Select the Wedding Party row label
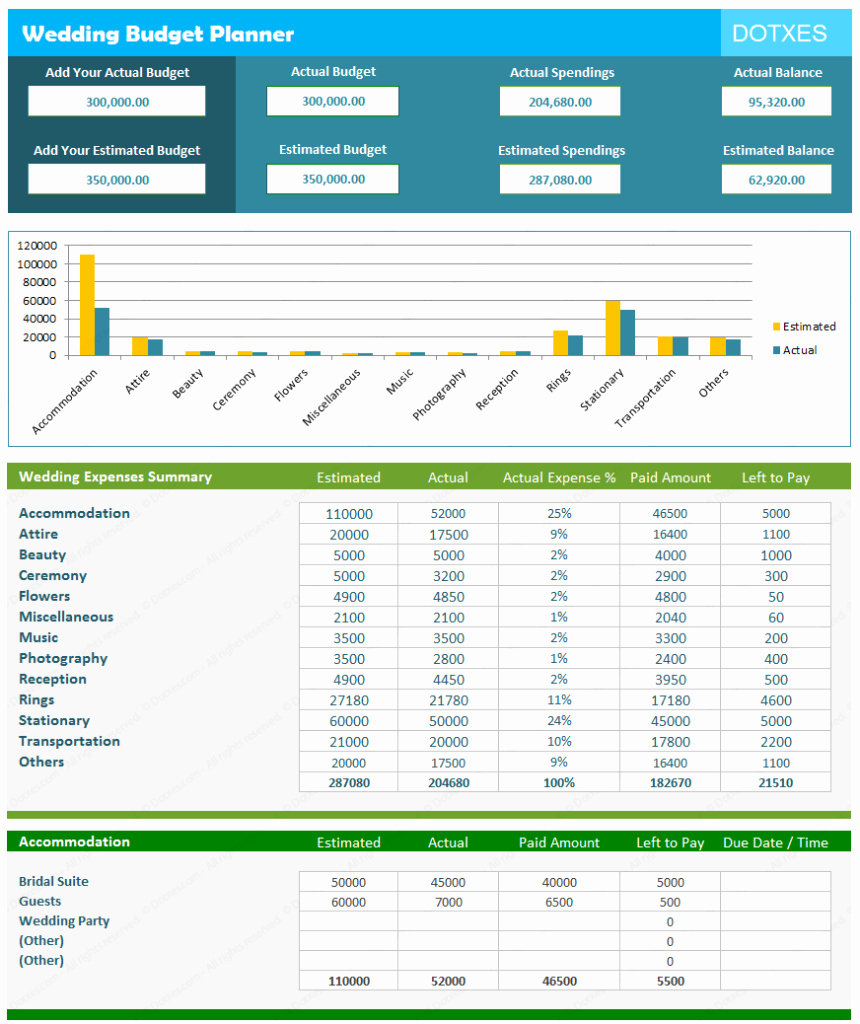The height and width of the screenshot is (1024, 860). [64, 921]
